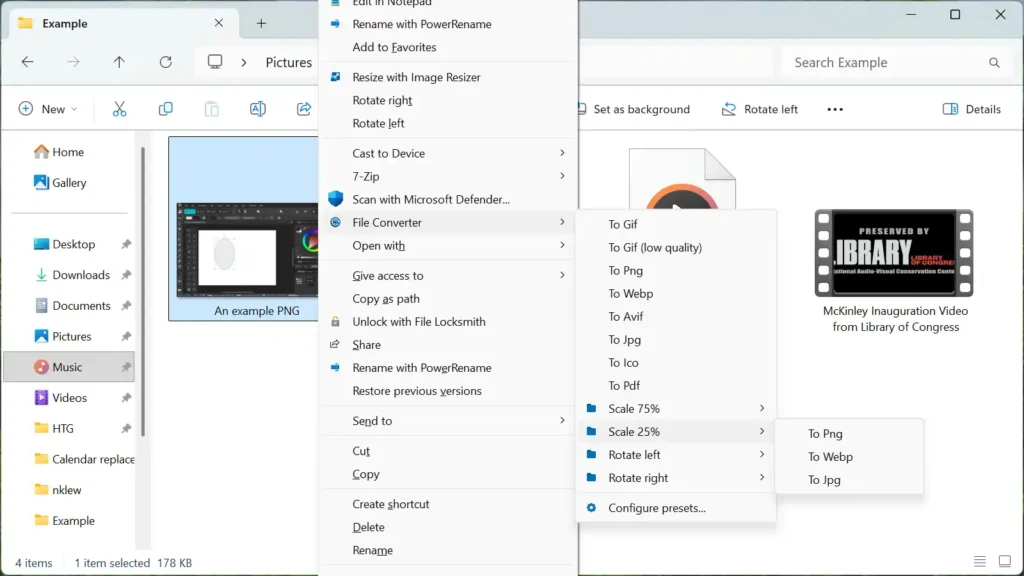Convert the image To Webp
Viewport: 1024px width, 576px height.
pyautogui.click(x=631, y=293)
